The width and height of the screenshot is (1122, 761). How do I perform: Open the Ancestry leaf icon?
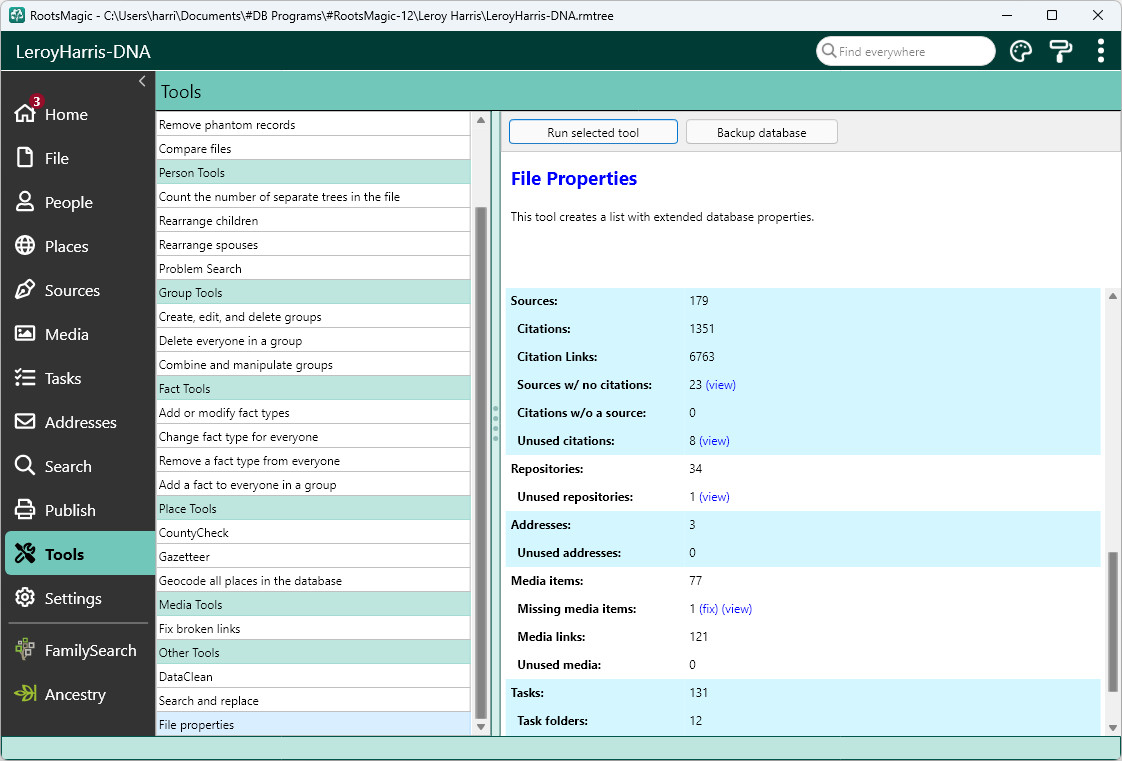click(x=25, y=693)
